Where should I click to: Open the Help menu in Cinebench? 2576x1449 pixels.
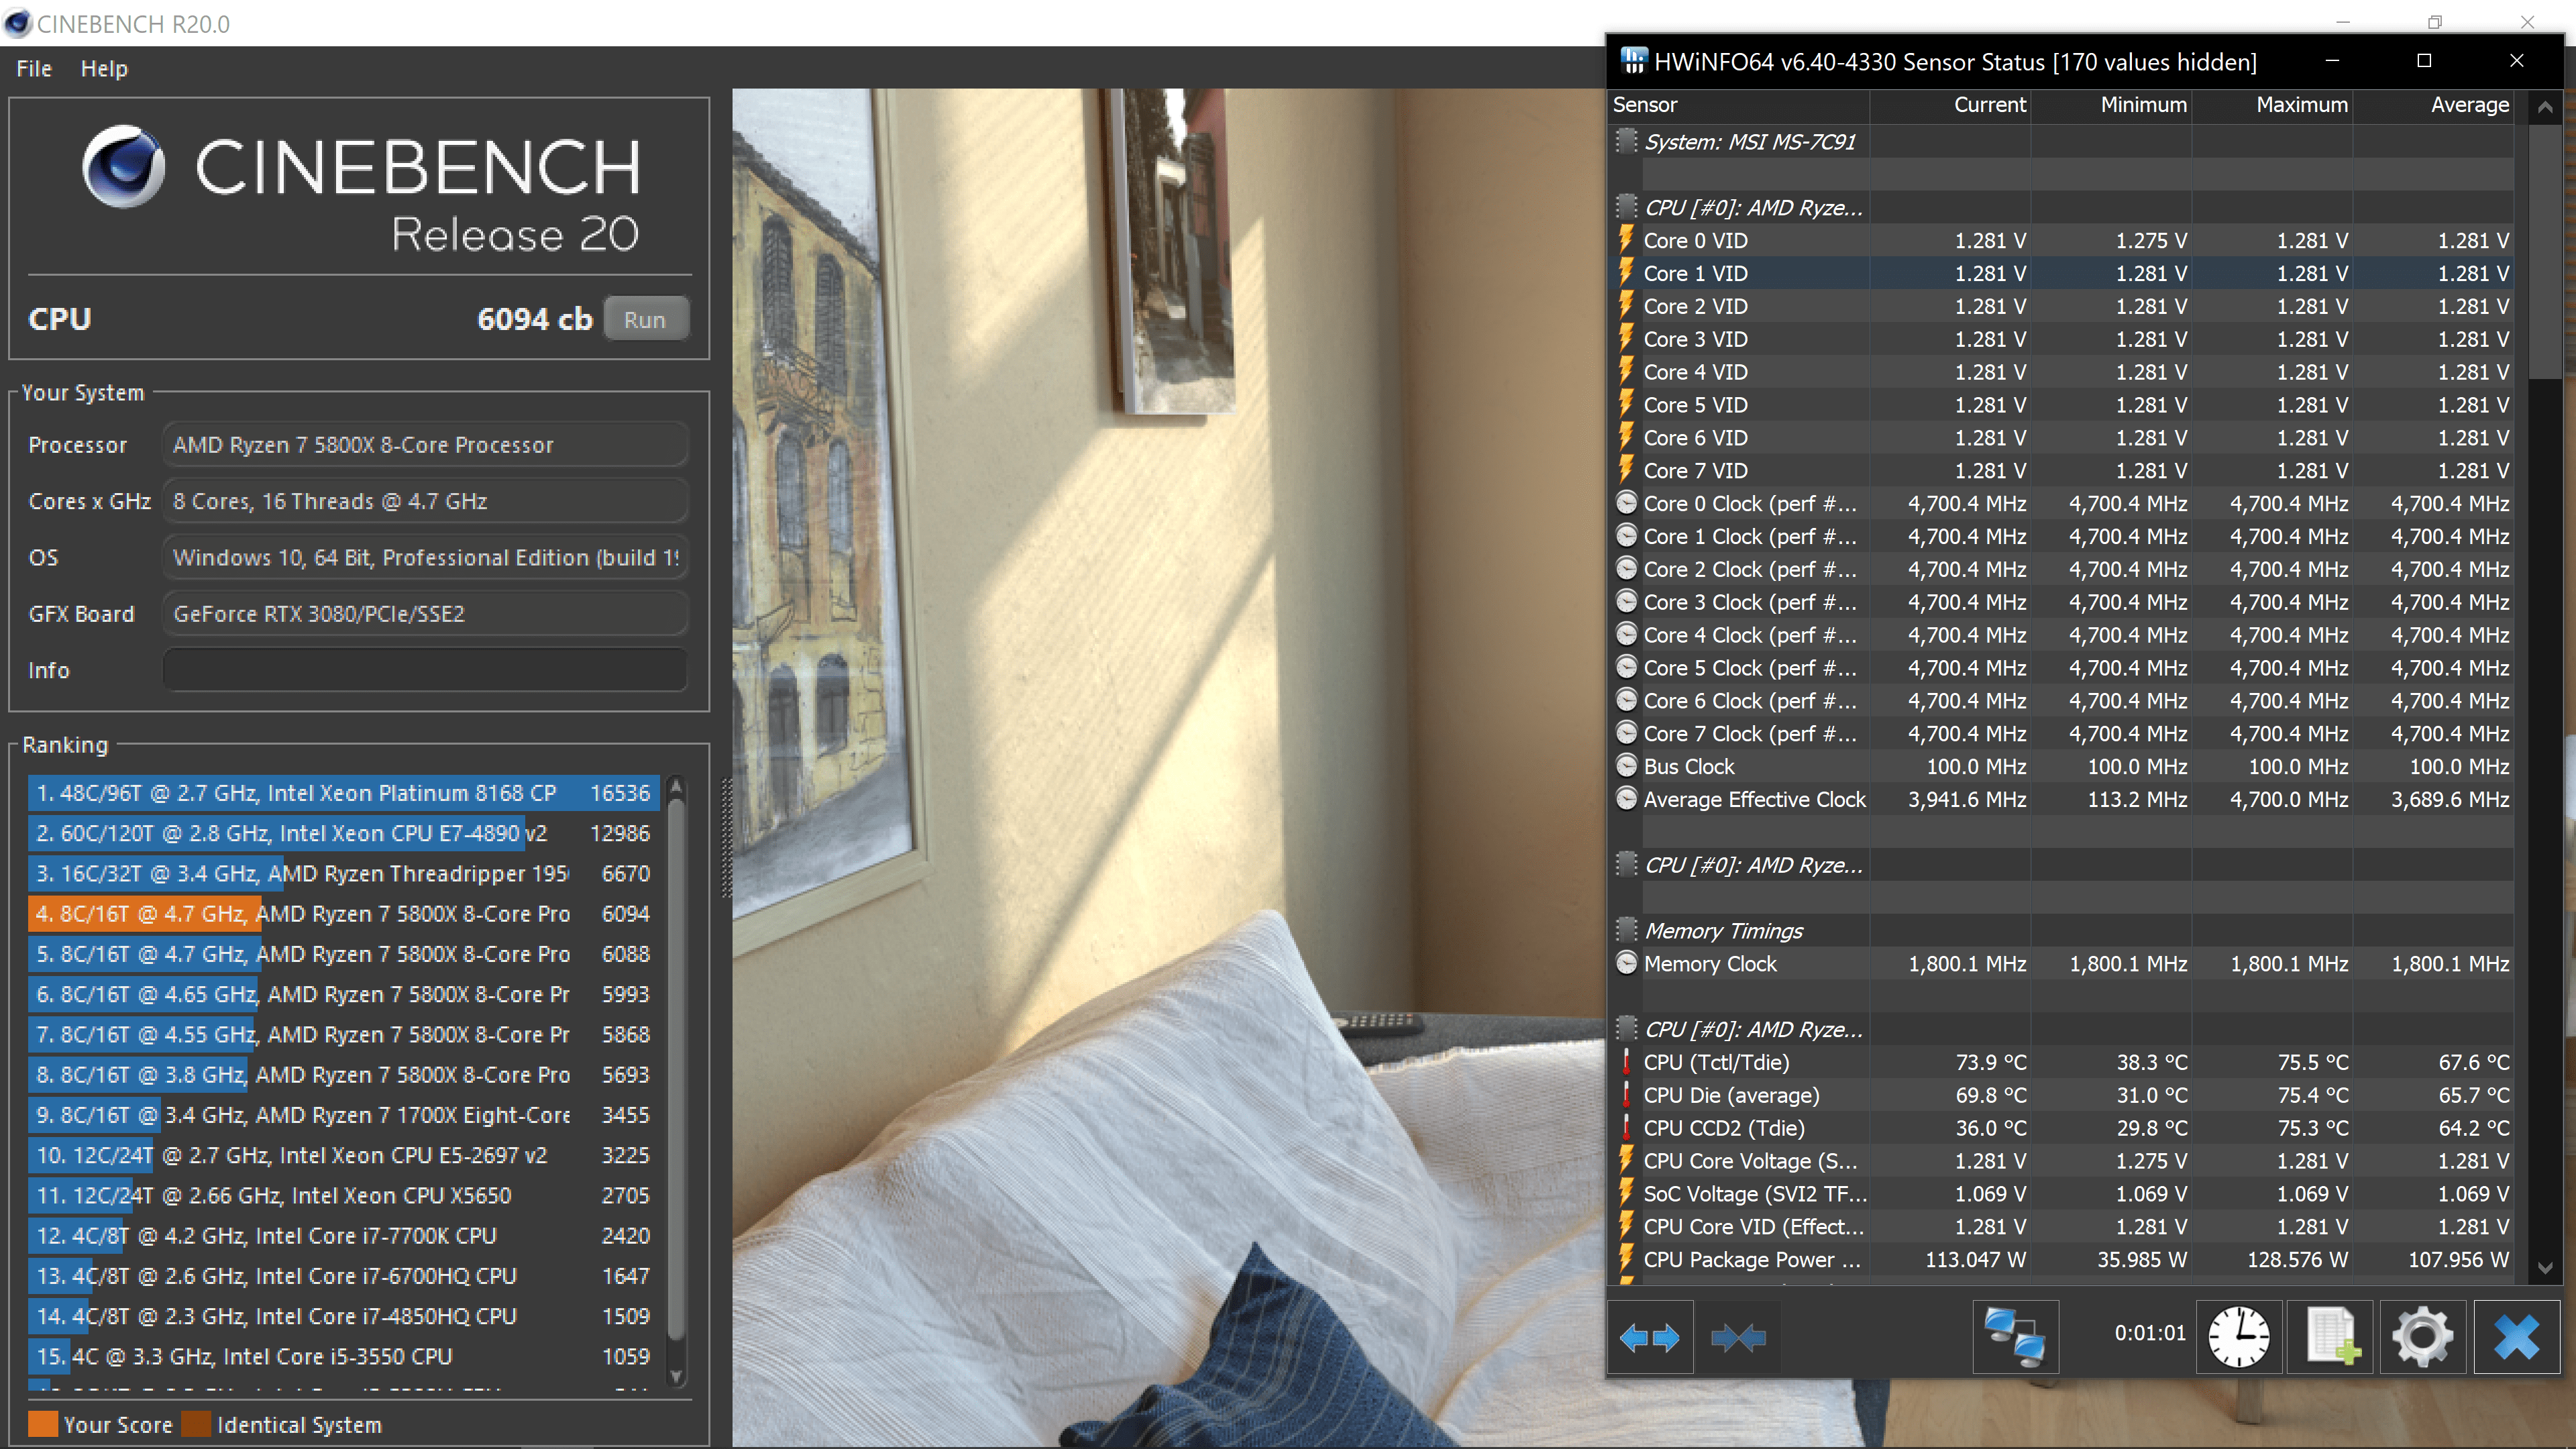pos(104,69)
